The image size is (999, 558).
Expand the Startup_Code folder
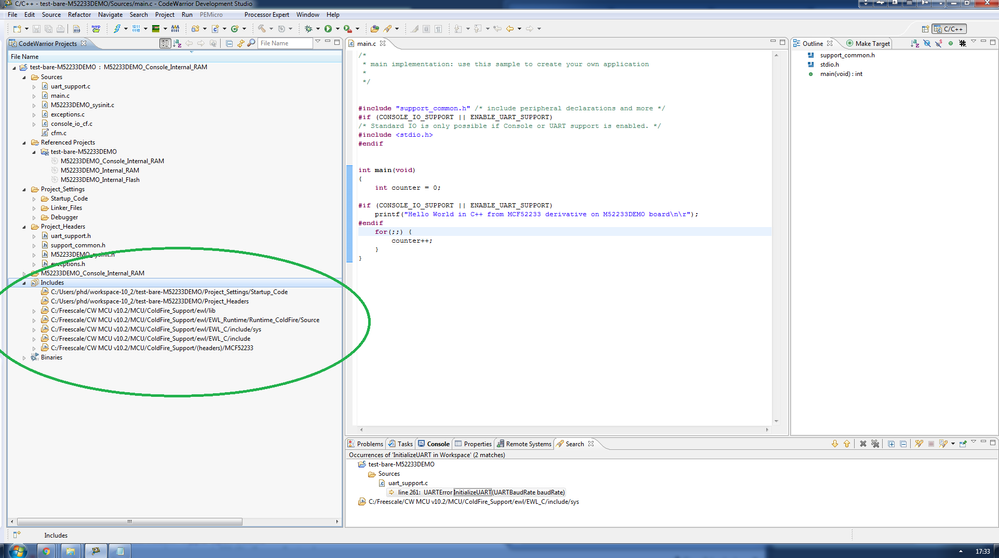34,199
